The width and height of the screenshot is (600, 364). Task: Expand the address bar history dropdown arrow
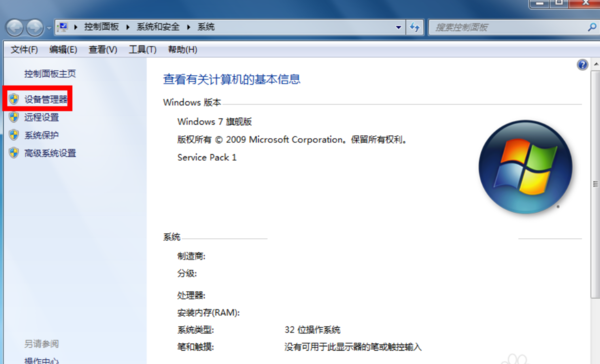pyautogui.click(x=398, y=27)
